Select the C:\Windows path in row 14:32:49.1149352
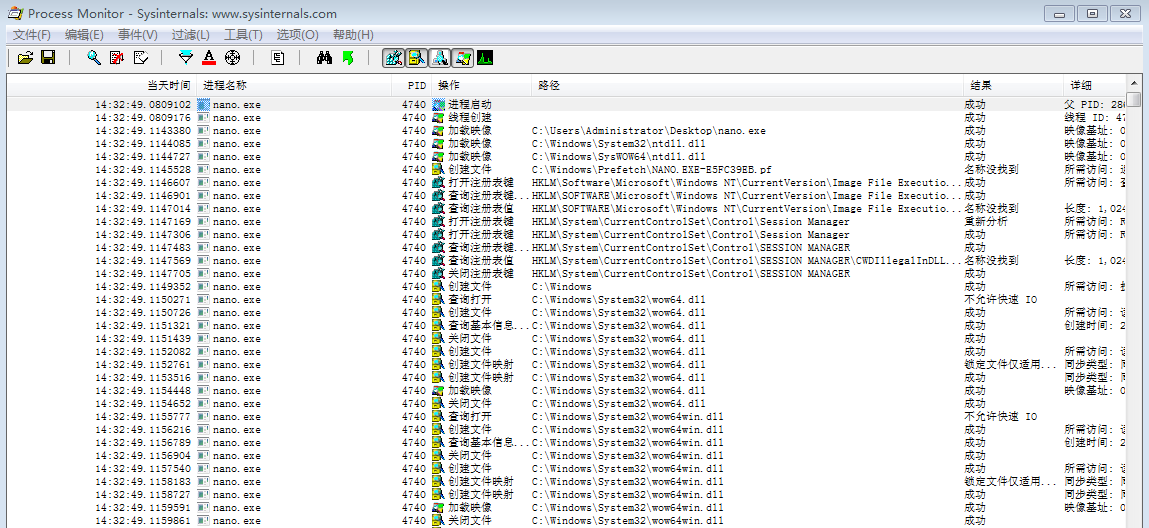 pos(561,286)
